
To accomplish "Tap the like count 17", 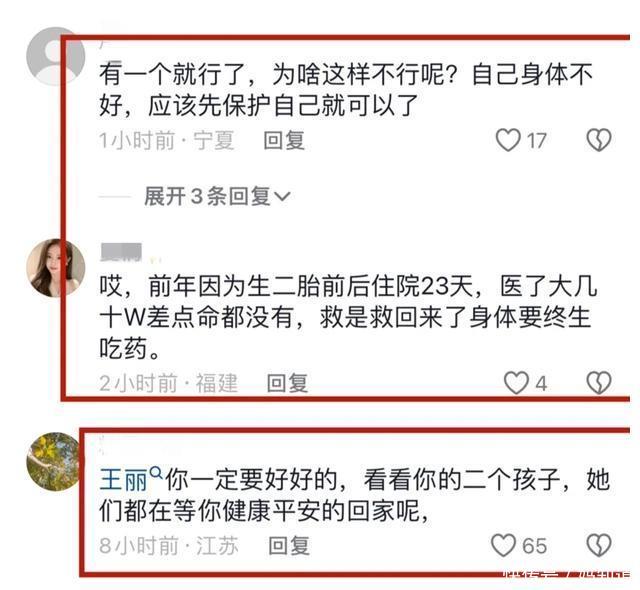I will coord(536,141).
